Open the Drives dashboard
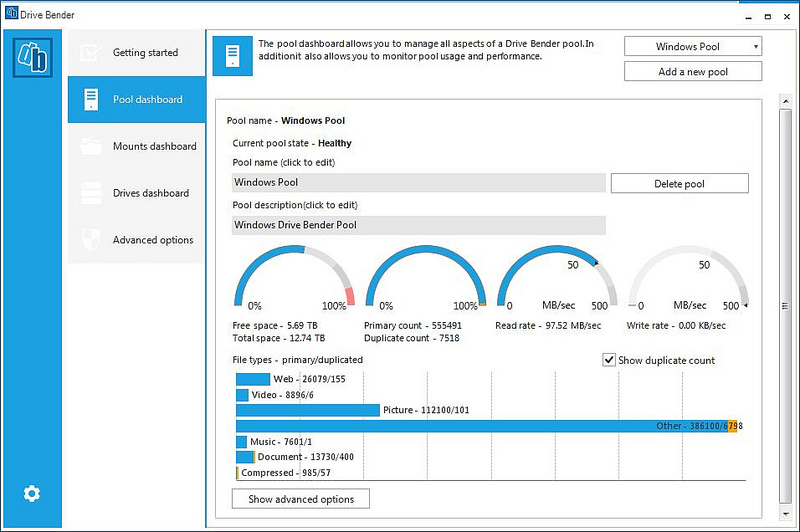 coord(137,193)
